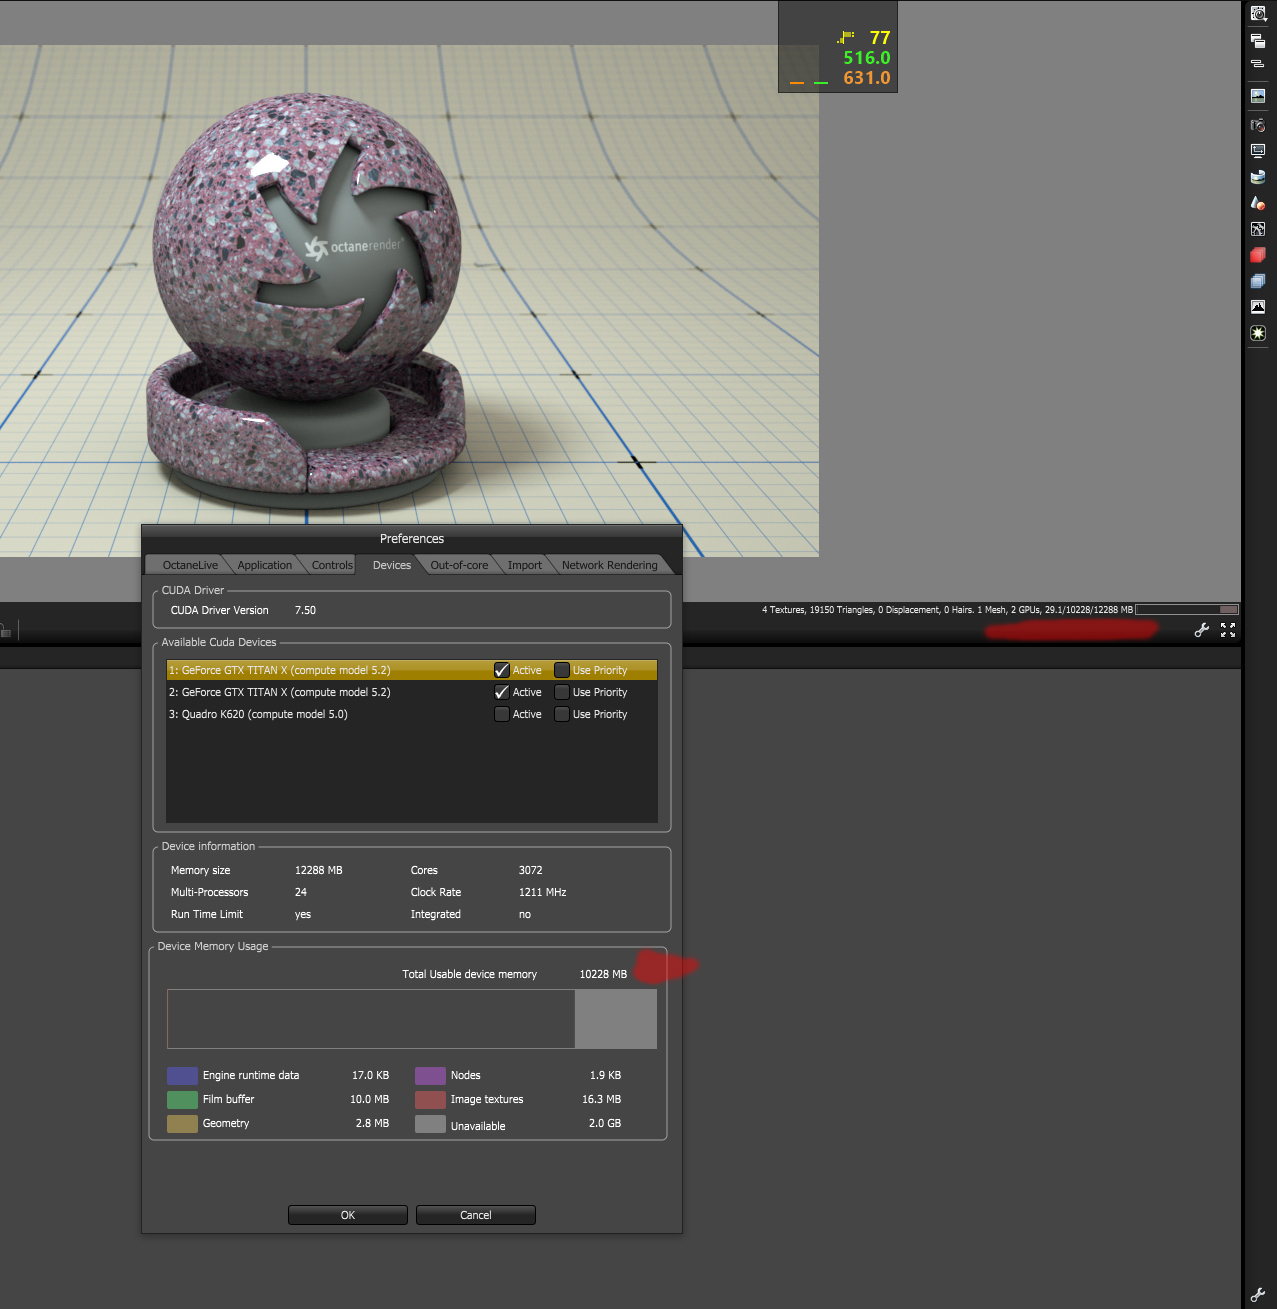This screenshot has height=1309, width=1277.
Task: Click the wrench icon under the viewport status
Action: coord(1202,630)
